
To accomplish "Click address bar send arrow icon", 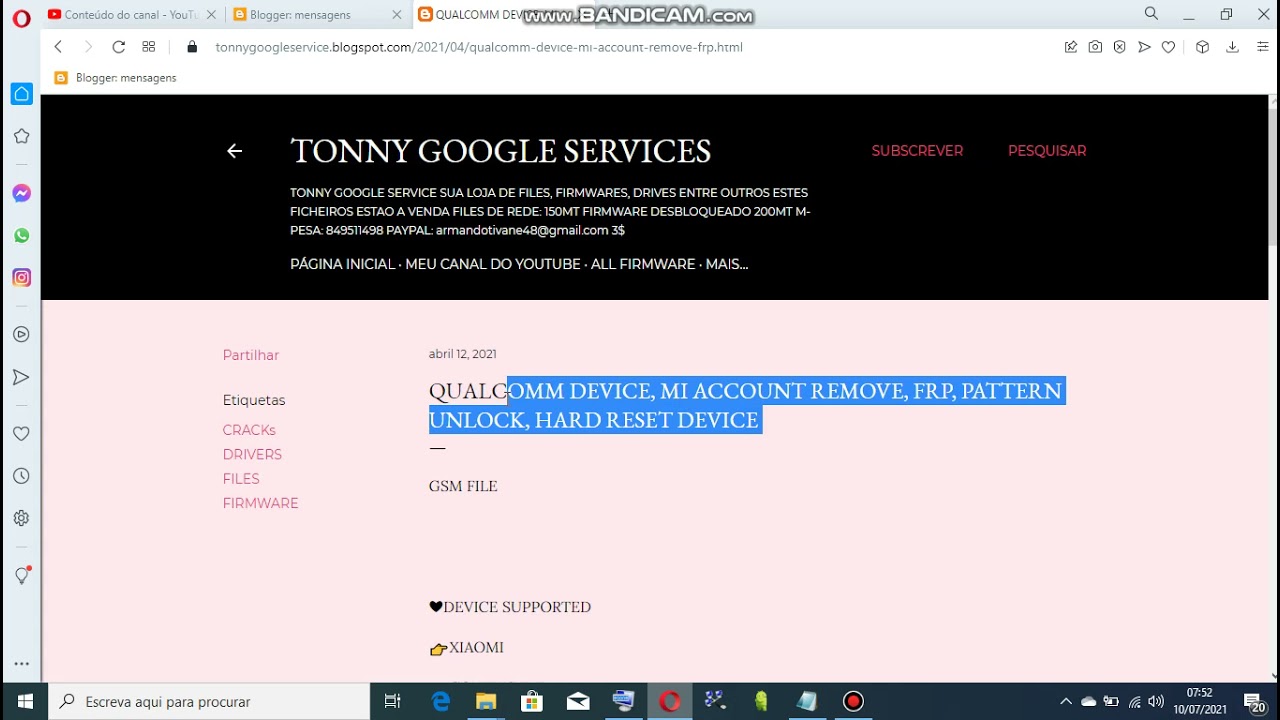I will tap(1144, 47).
